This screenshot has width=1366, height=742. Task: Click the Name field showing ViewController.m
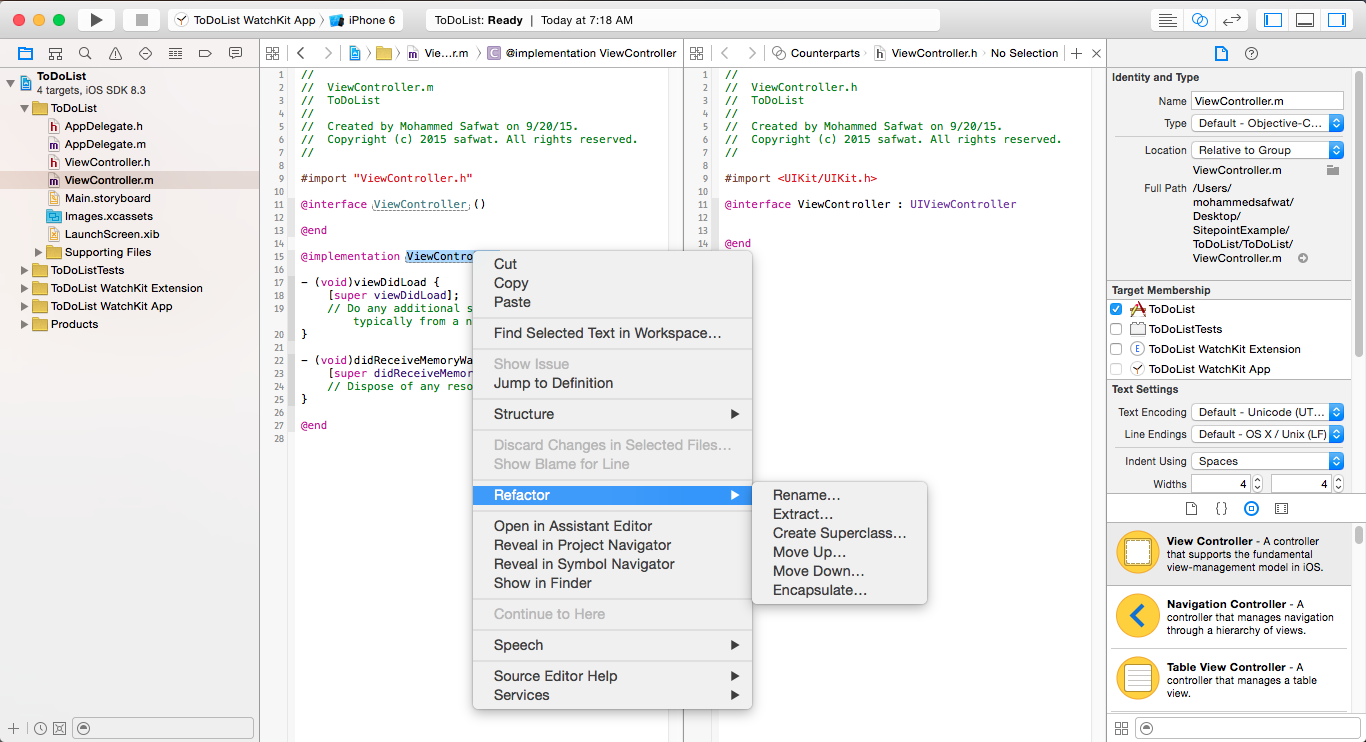pos(1267,101)
